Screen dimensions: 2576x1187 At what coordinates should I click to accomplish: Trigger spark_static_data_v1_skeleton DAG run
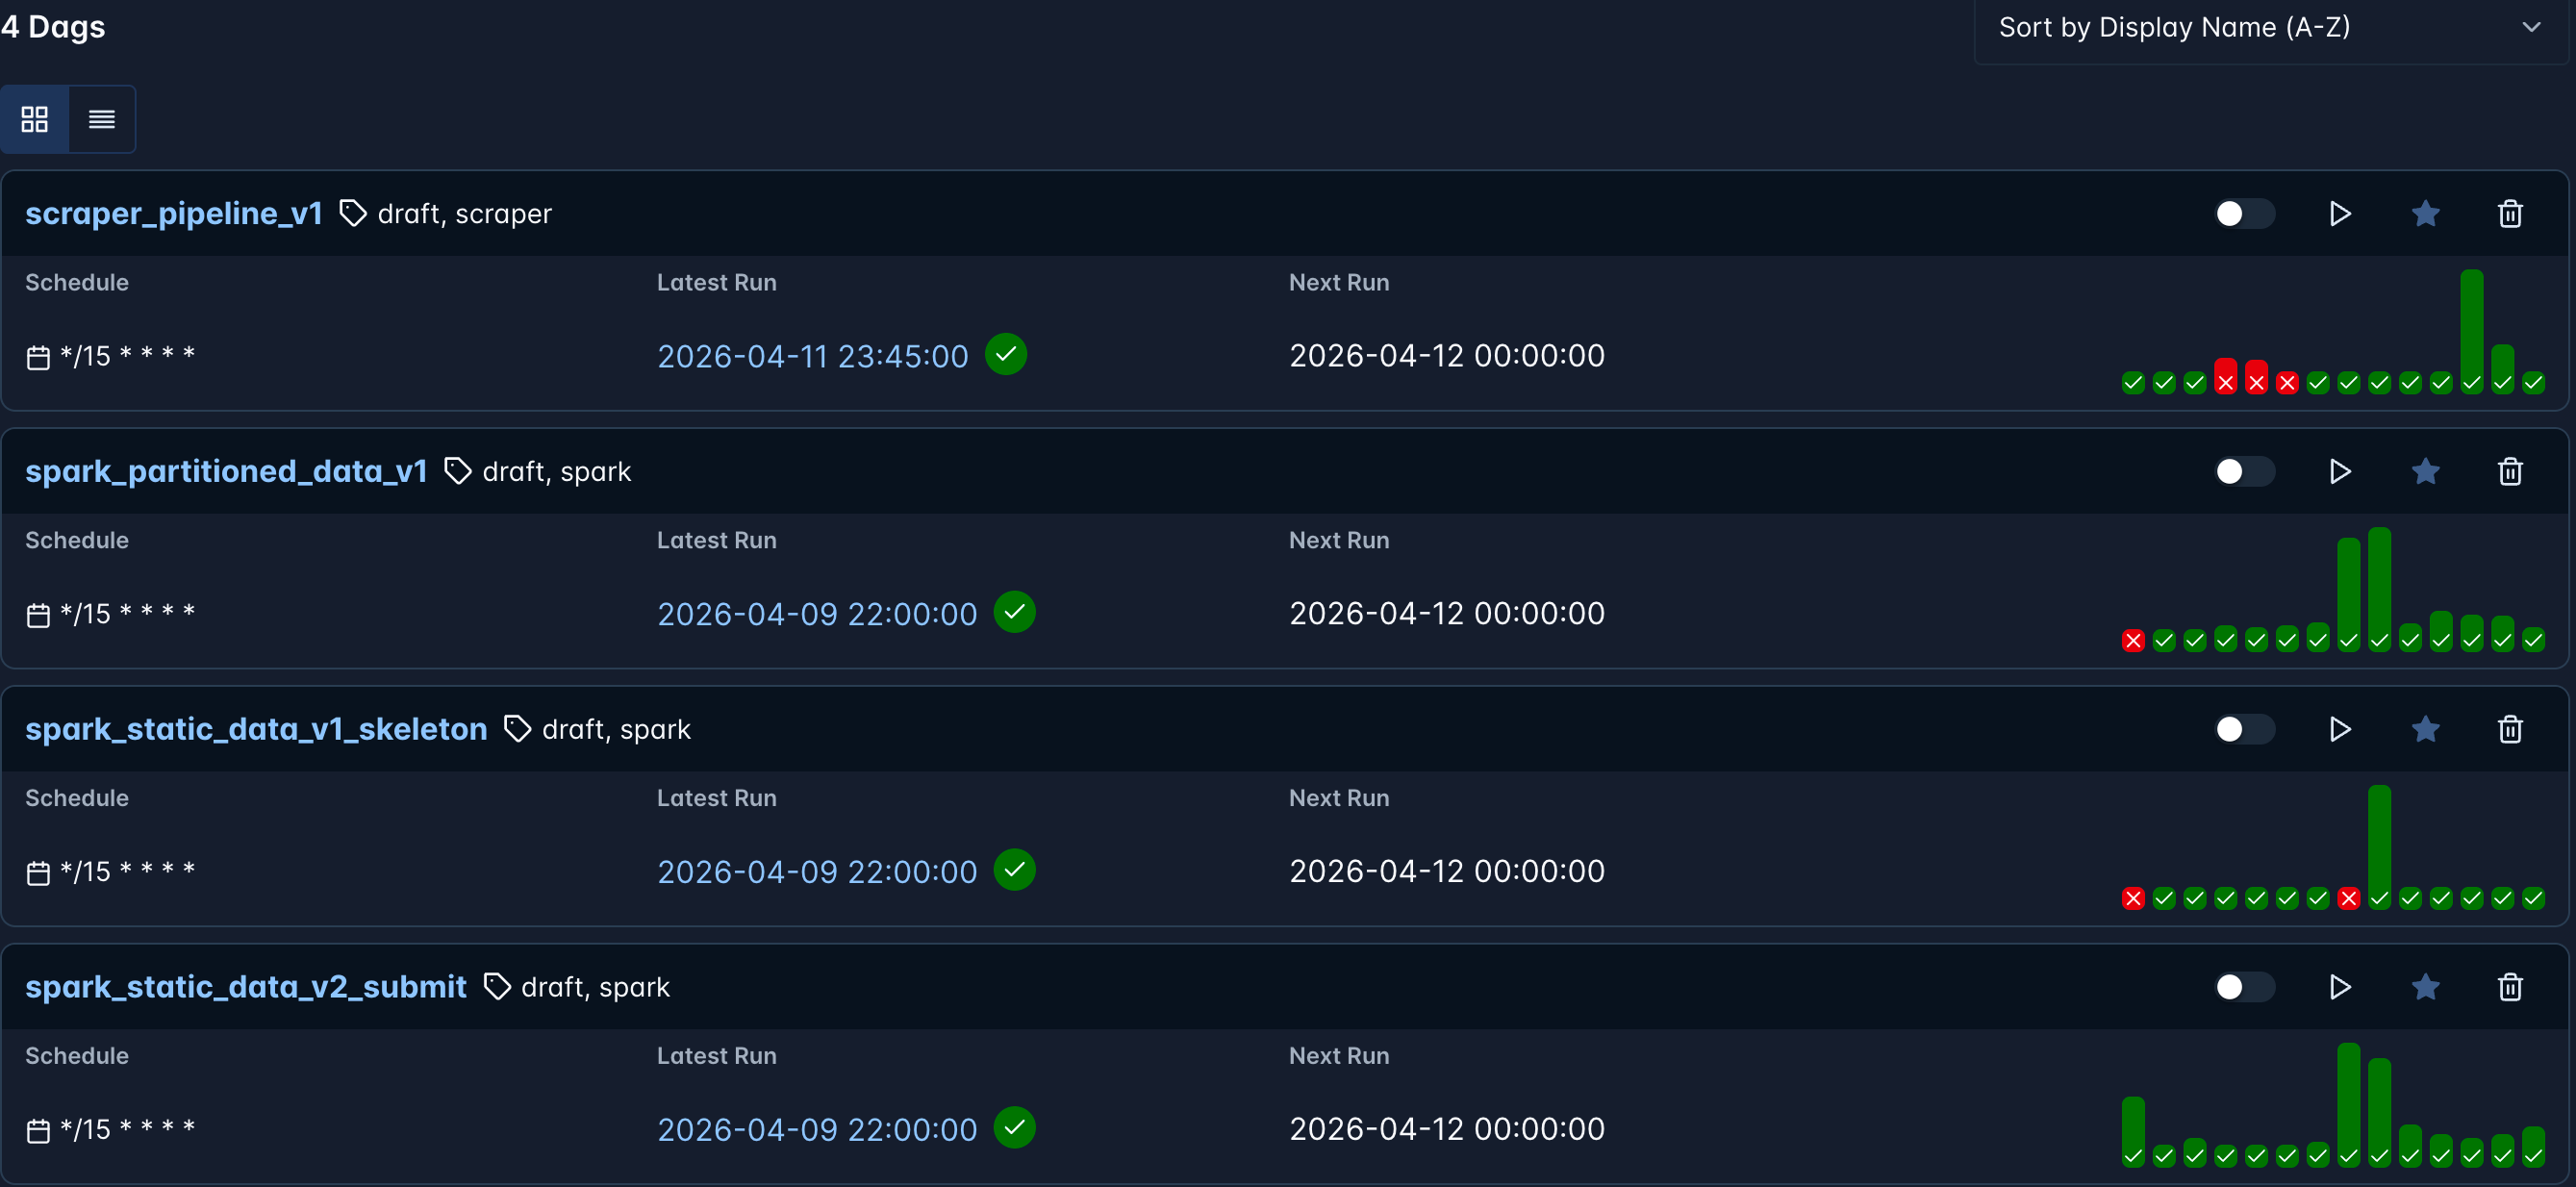[2339, 729]
